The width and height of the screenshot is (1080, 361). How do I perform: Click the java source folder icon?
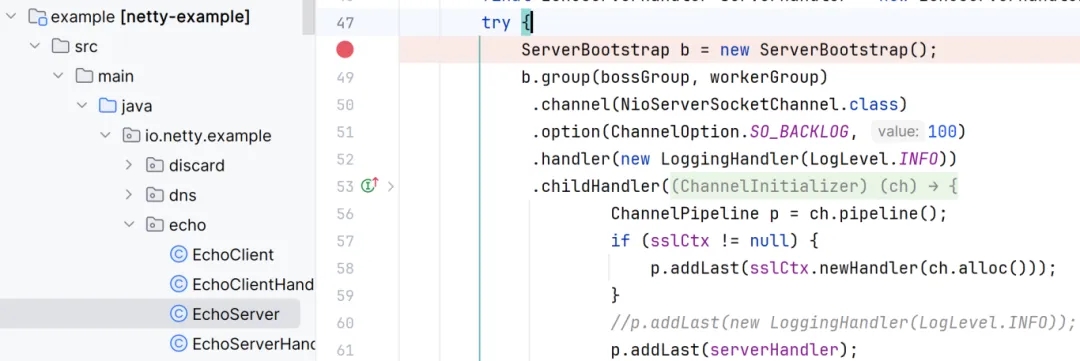click(x=106, y=106)
